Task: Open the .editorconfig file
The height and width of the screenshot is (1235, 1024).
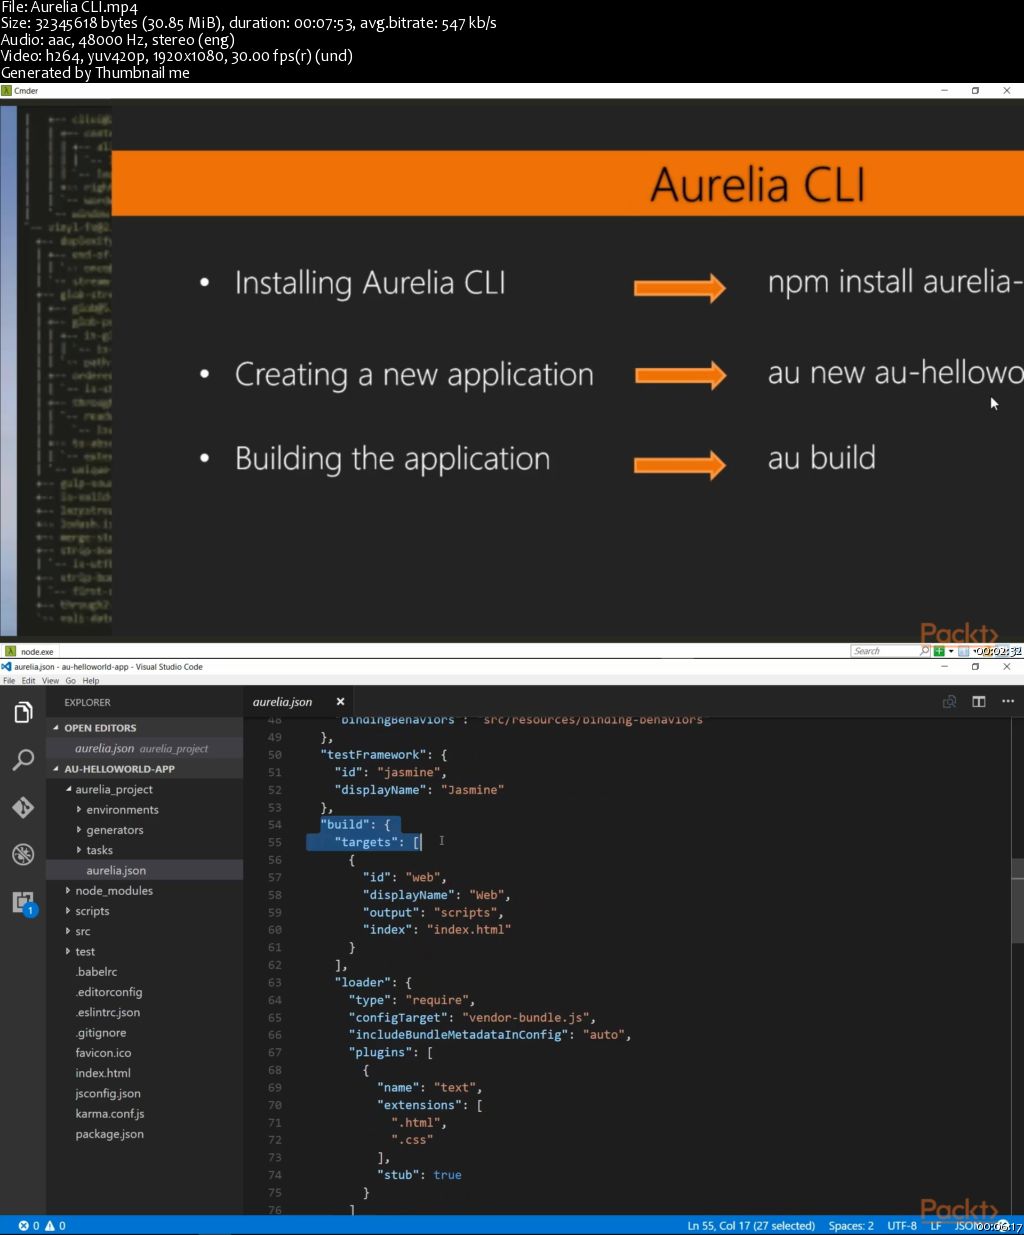Action: click(145, 992)
